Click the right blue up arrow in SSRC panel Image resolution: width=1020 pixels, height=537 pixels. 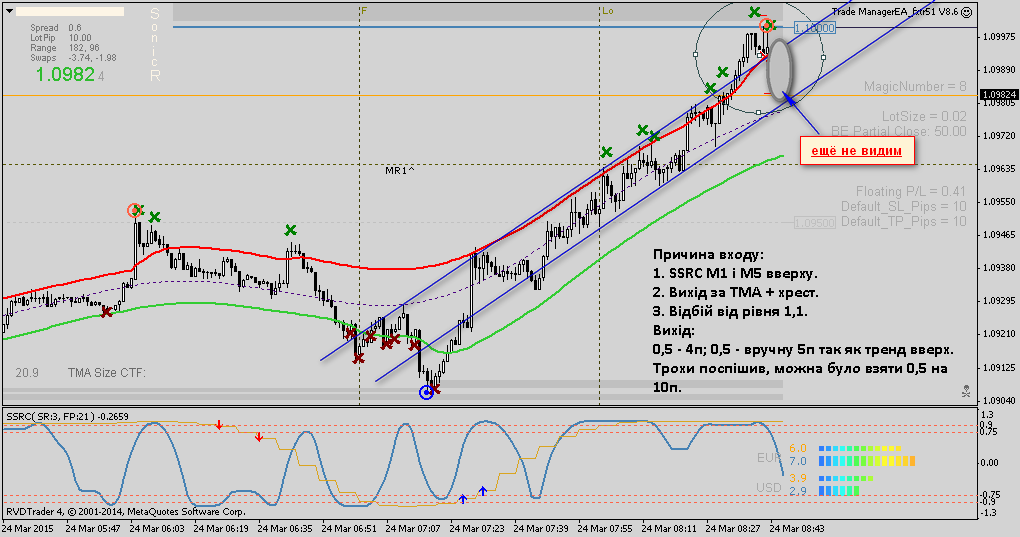pyautogui.click(x=483, y=491)
